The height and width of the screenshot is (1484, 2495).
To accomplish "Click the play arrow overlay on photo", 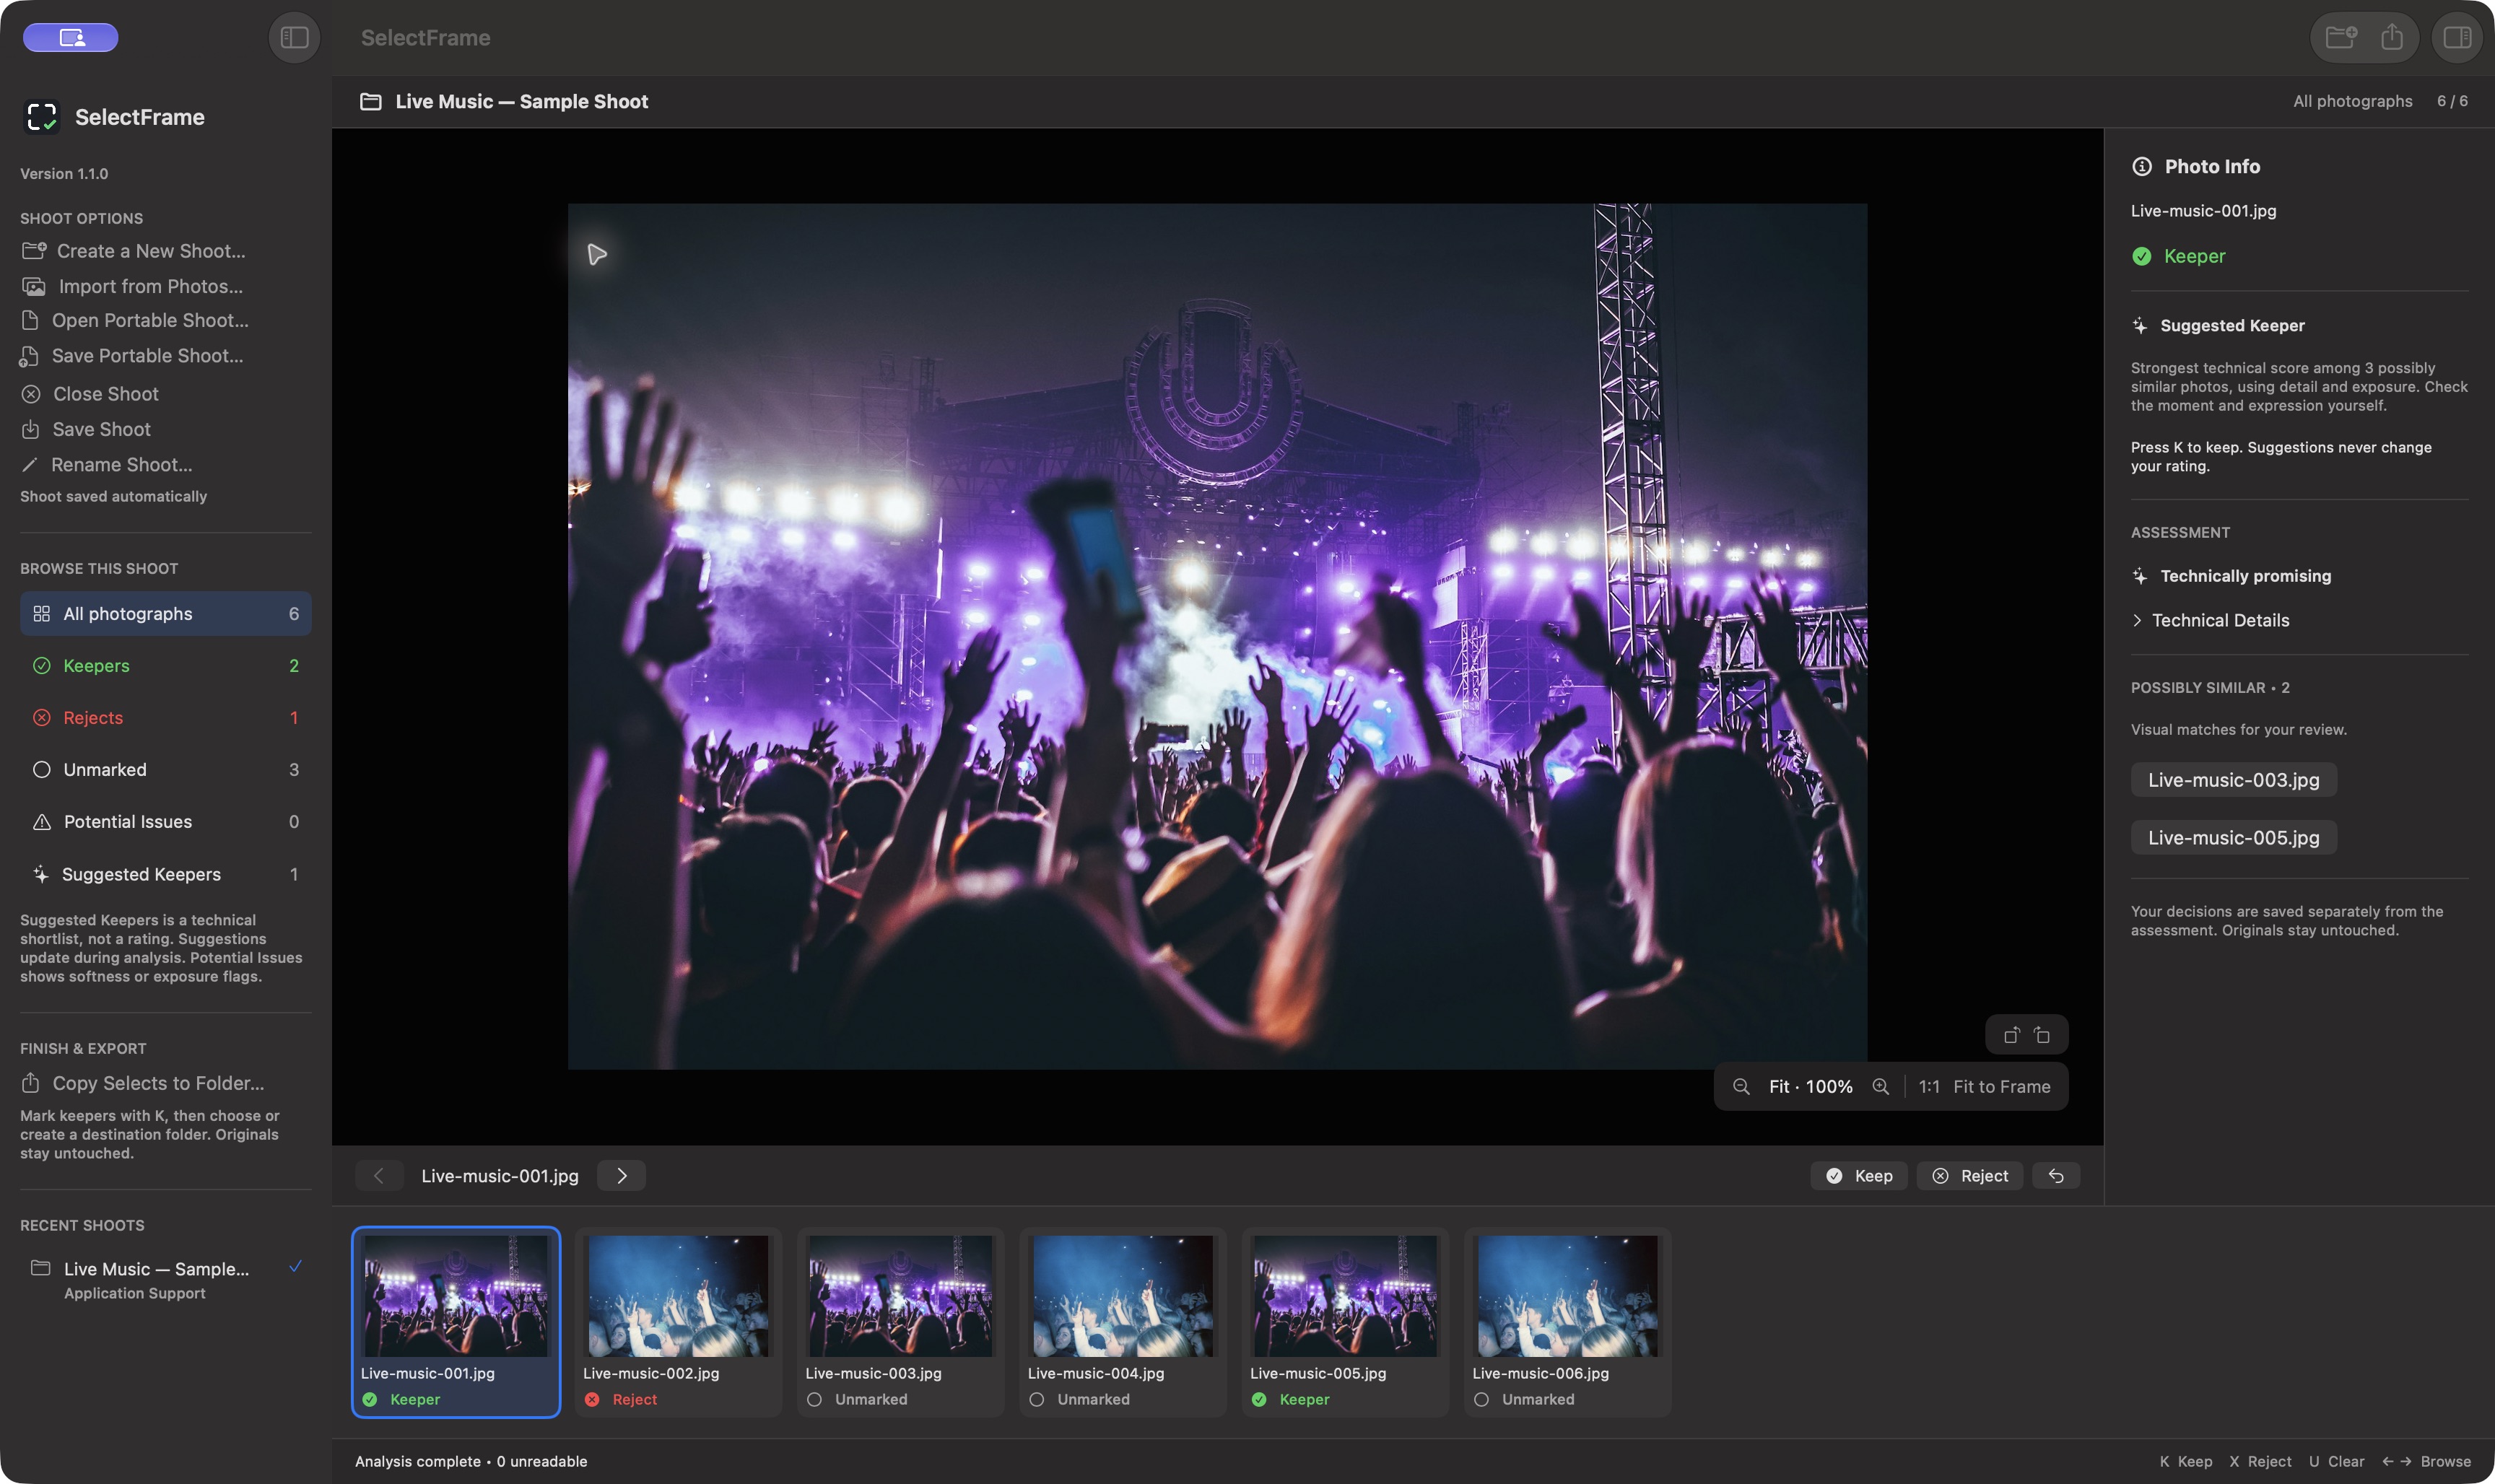I will (597, 254).
